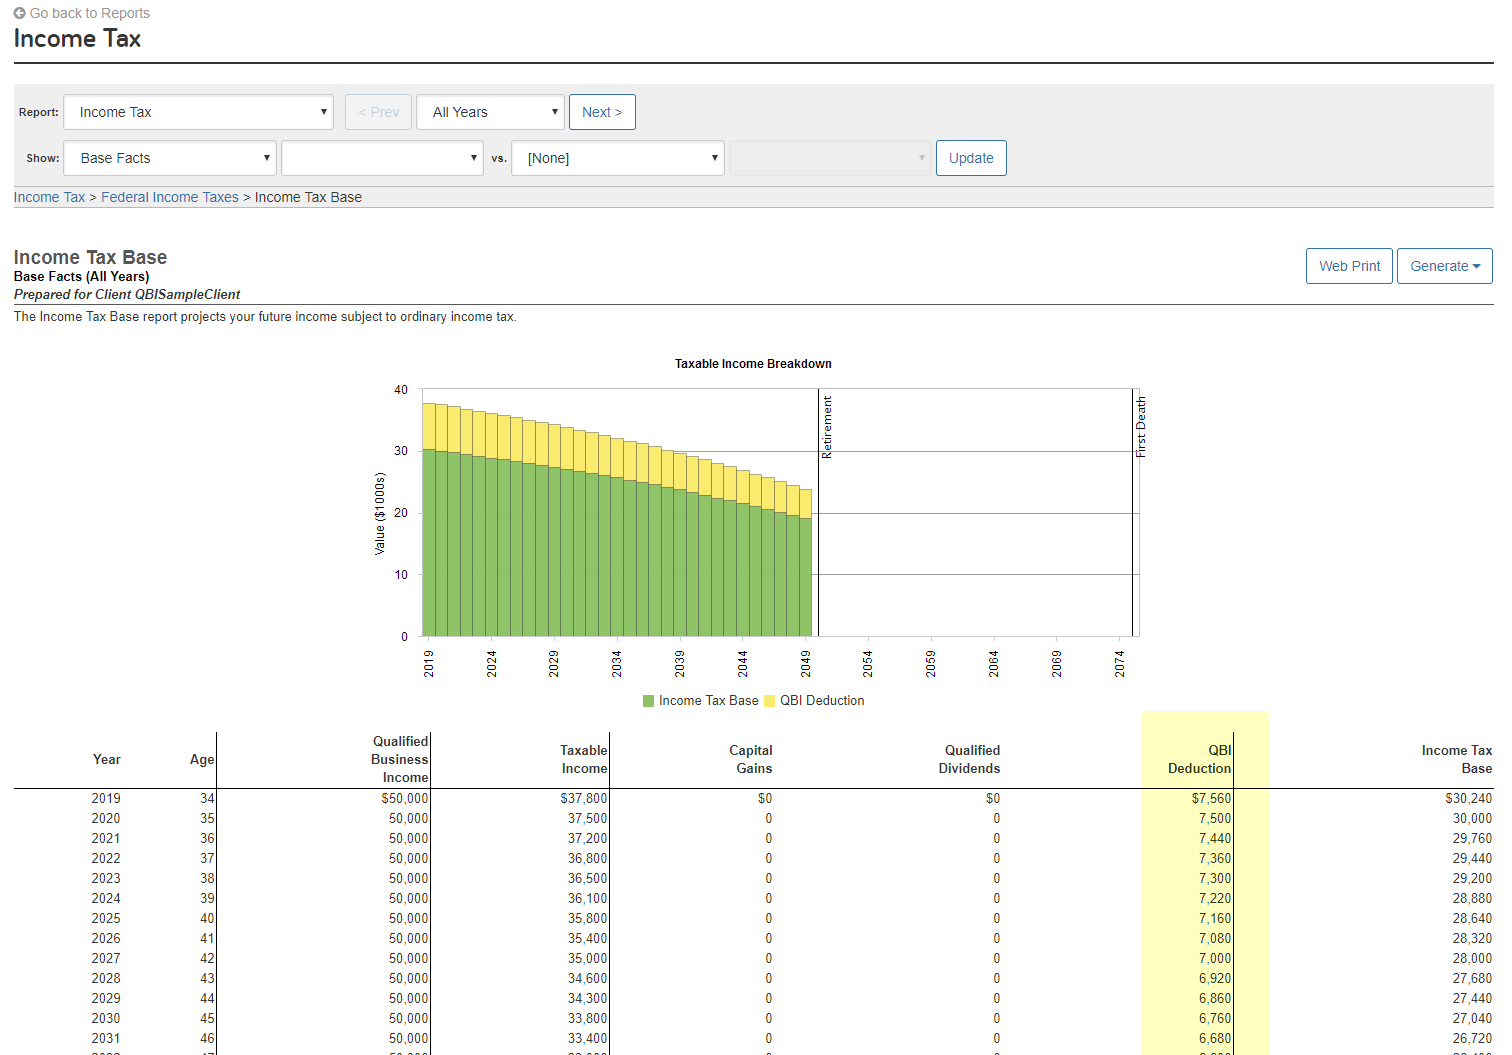Go back to Reports link
Screen dimensions: 1512x1055
[x=90, y=13]
